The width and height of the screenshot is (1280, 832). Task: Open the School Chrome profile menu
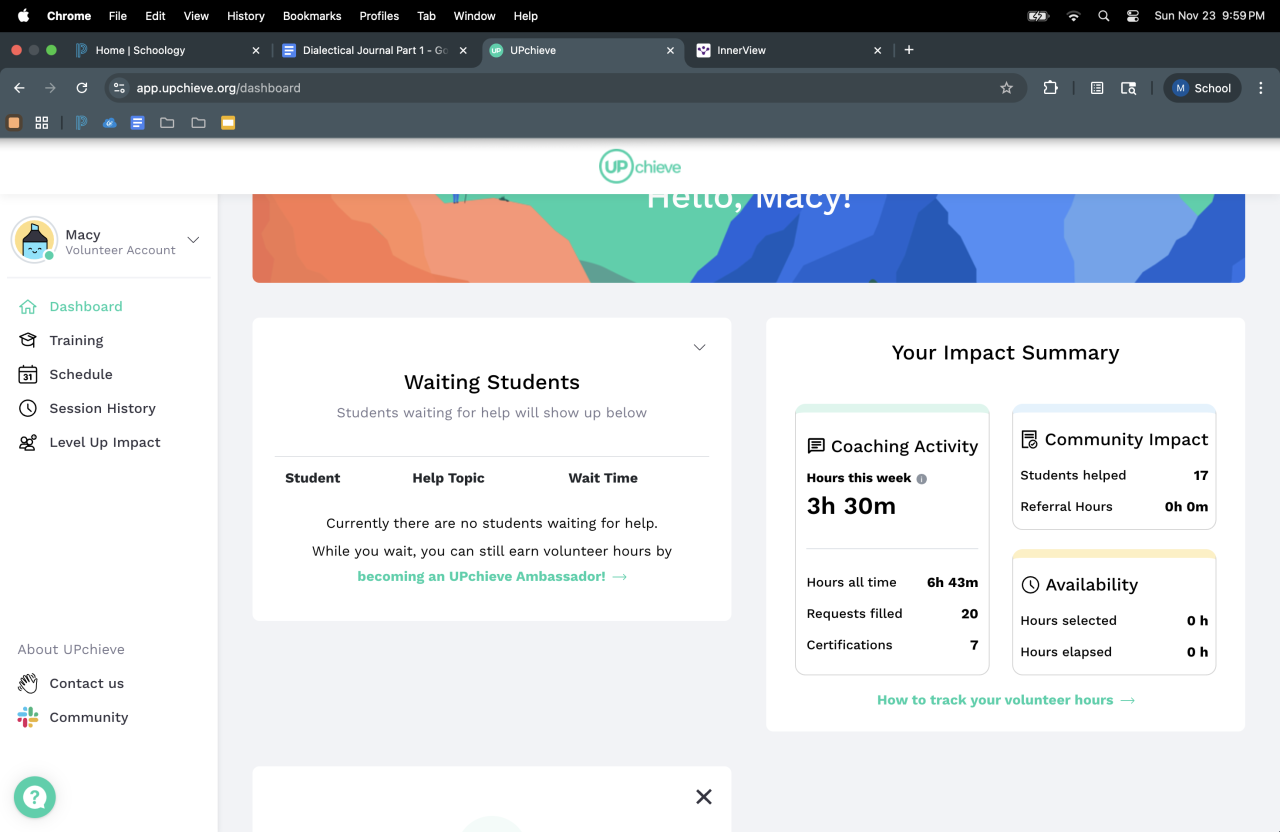1201,88
